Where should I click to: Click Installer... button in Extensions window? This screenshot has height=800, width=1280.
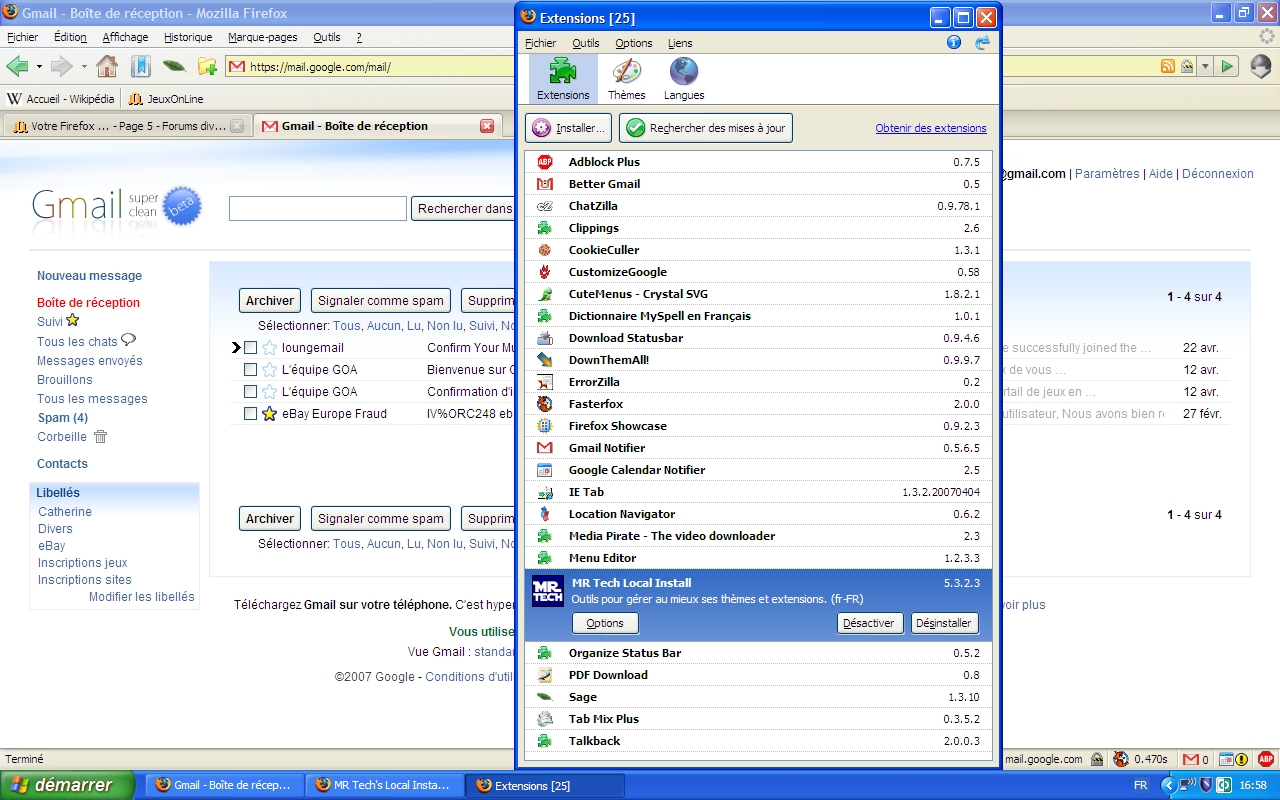pyautogui.click(x=568, y=128)
